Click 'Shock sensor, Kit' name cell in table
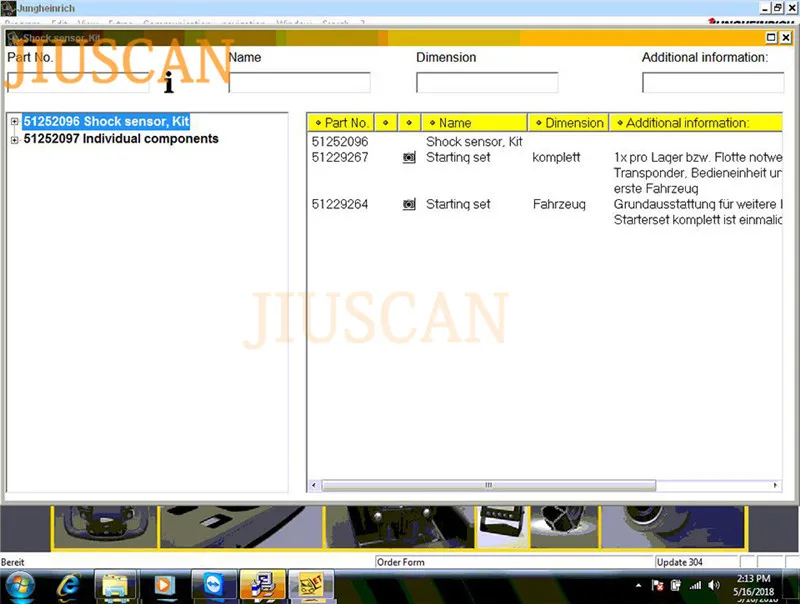Viewport: 800px width, 604px height. pos(474,142)
